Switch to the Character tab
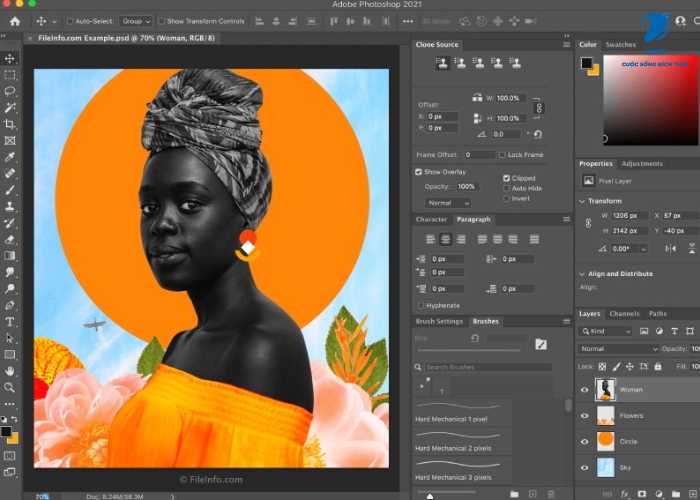This screenshot has height=500, width=700. pyautogui.click(x=431, y=220)
